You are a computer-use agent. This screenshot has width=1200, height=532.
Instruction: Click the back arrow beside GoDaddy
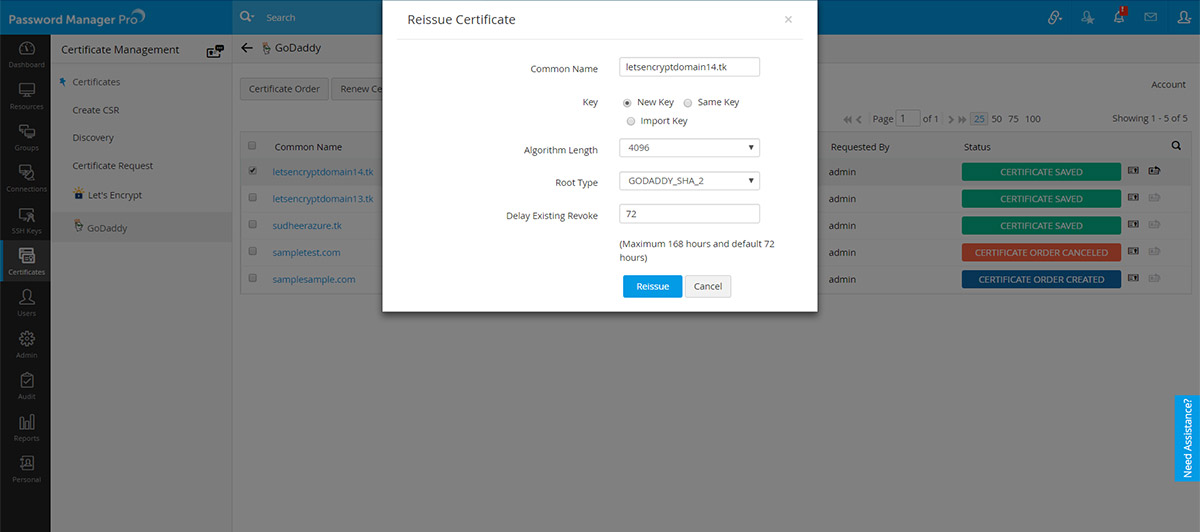click(x=247, y=48)
